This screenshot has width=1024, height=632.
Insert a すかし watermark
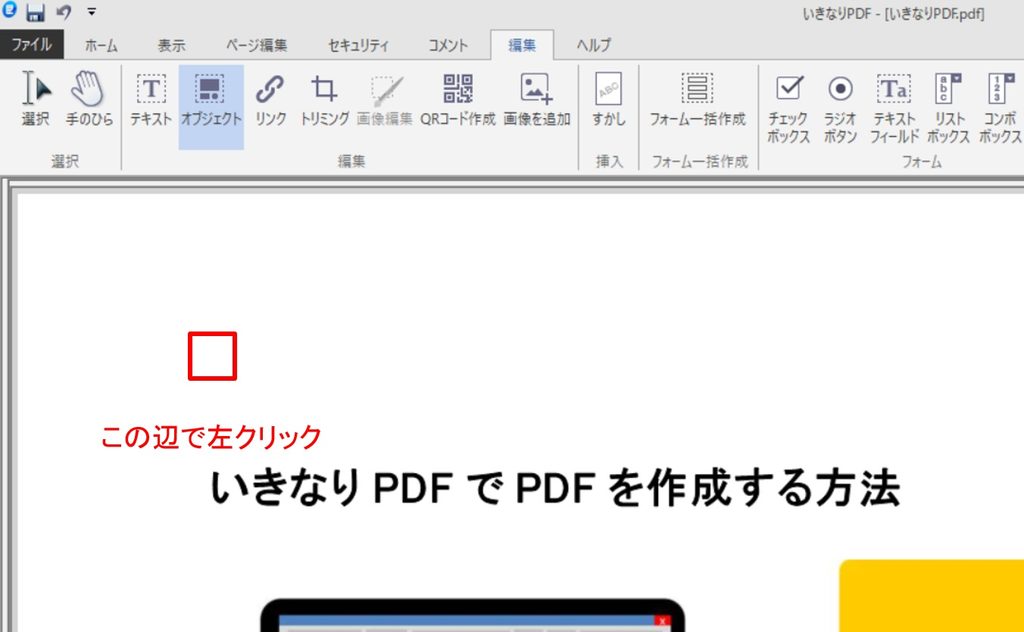click(x=609, y=99)
